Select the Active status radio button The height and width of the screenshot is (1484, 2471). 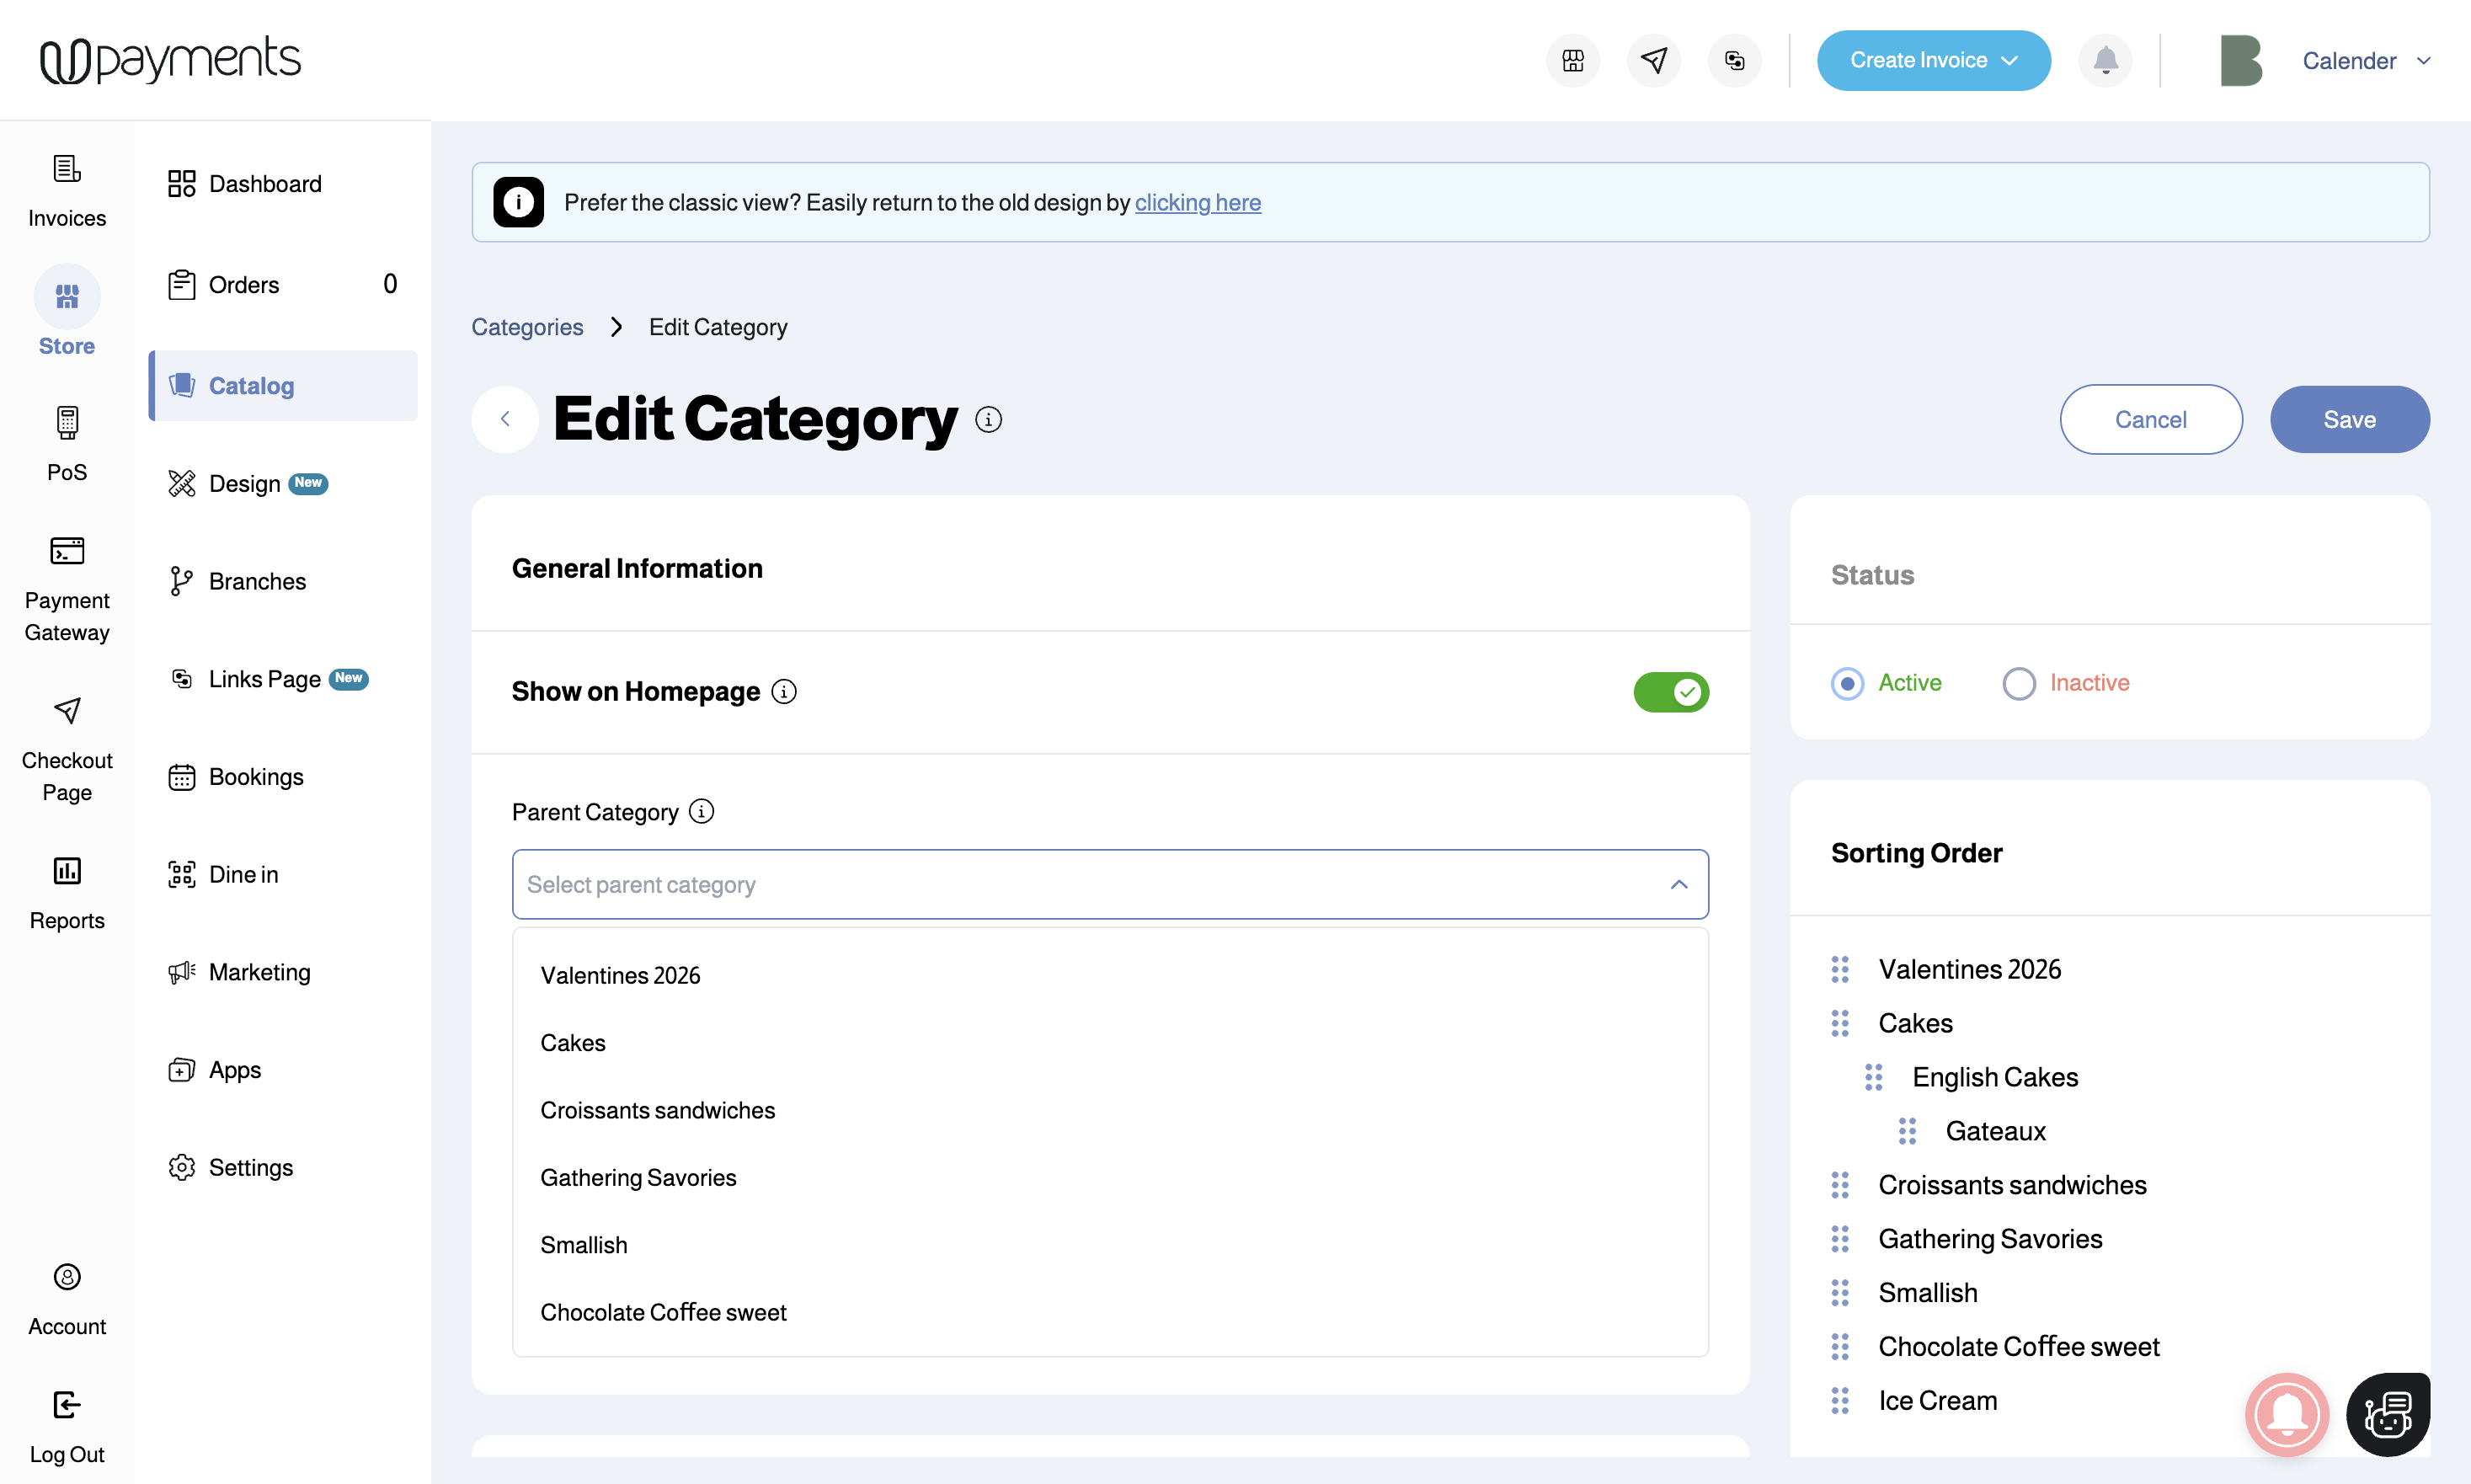click(x=1847, y=683)
